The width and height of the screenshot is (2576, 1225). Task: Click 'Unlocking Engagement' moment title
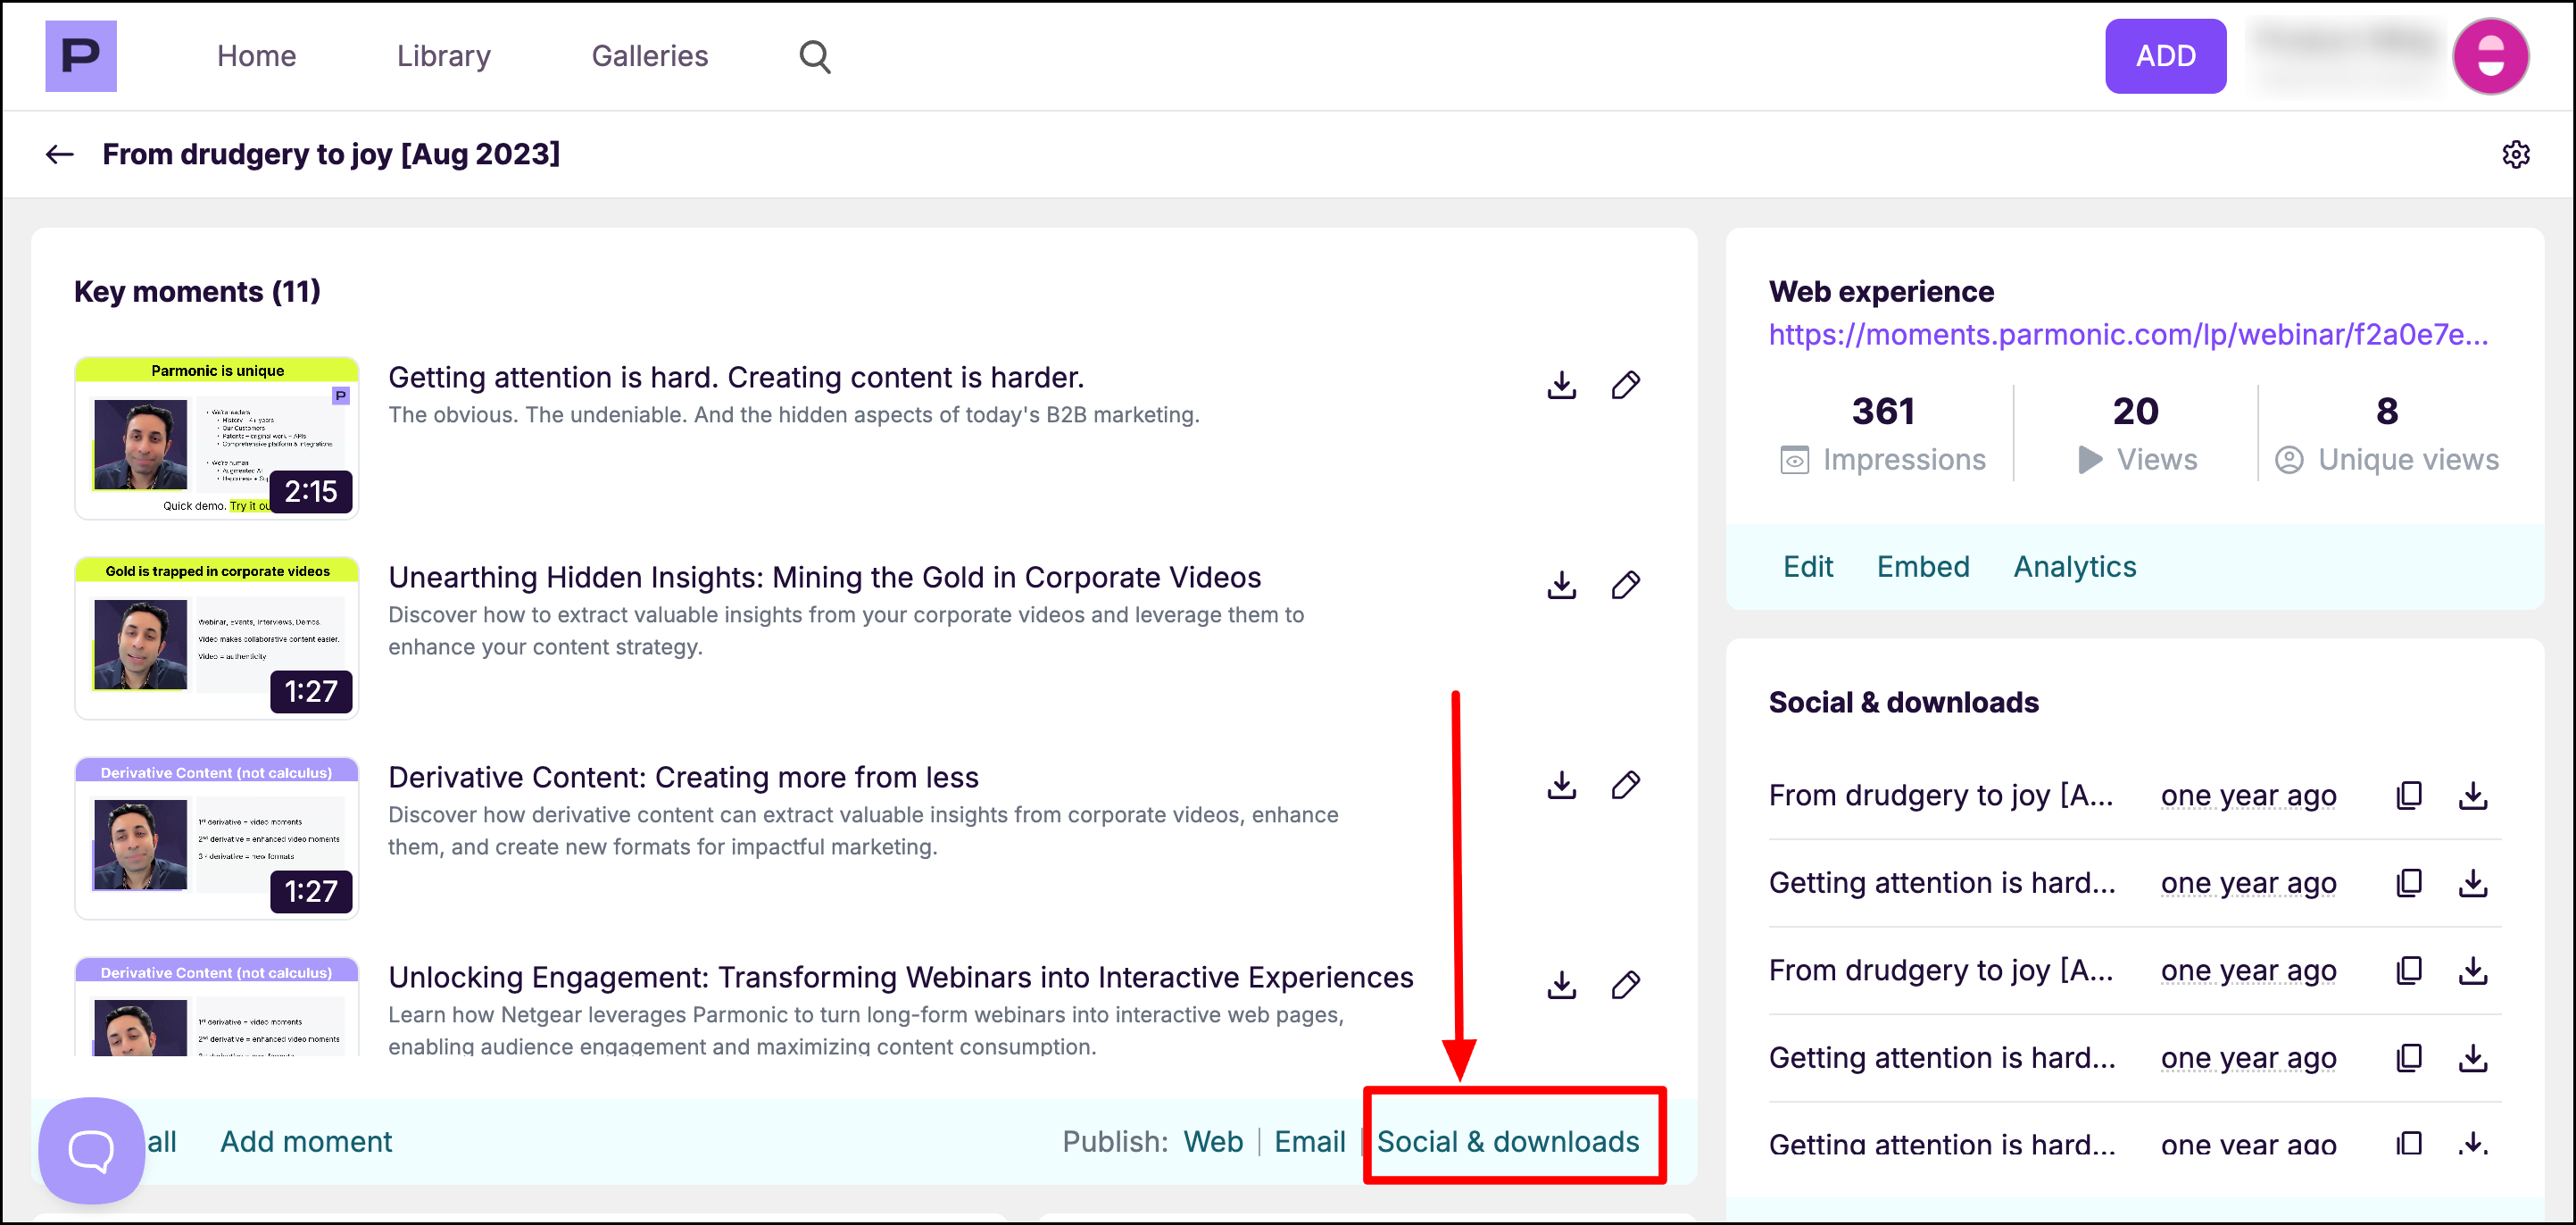(x=901, y=978)
